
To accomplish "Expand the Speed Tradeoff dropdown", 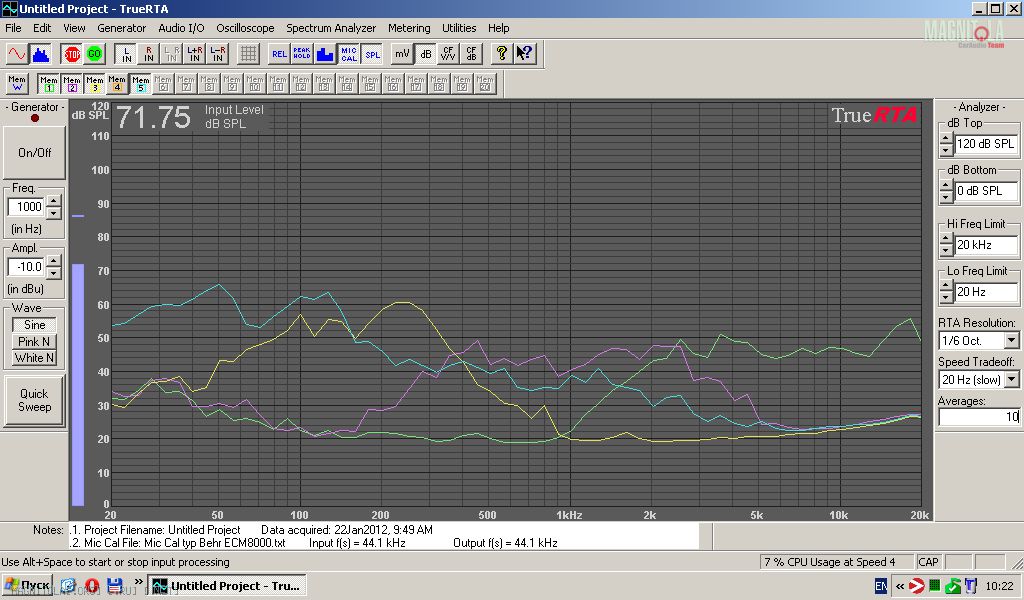I will [x=1012, y=379].
